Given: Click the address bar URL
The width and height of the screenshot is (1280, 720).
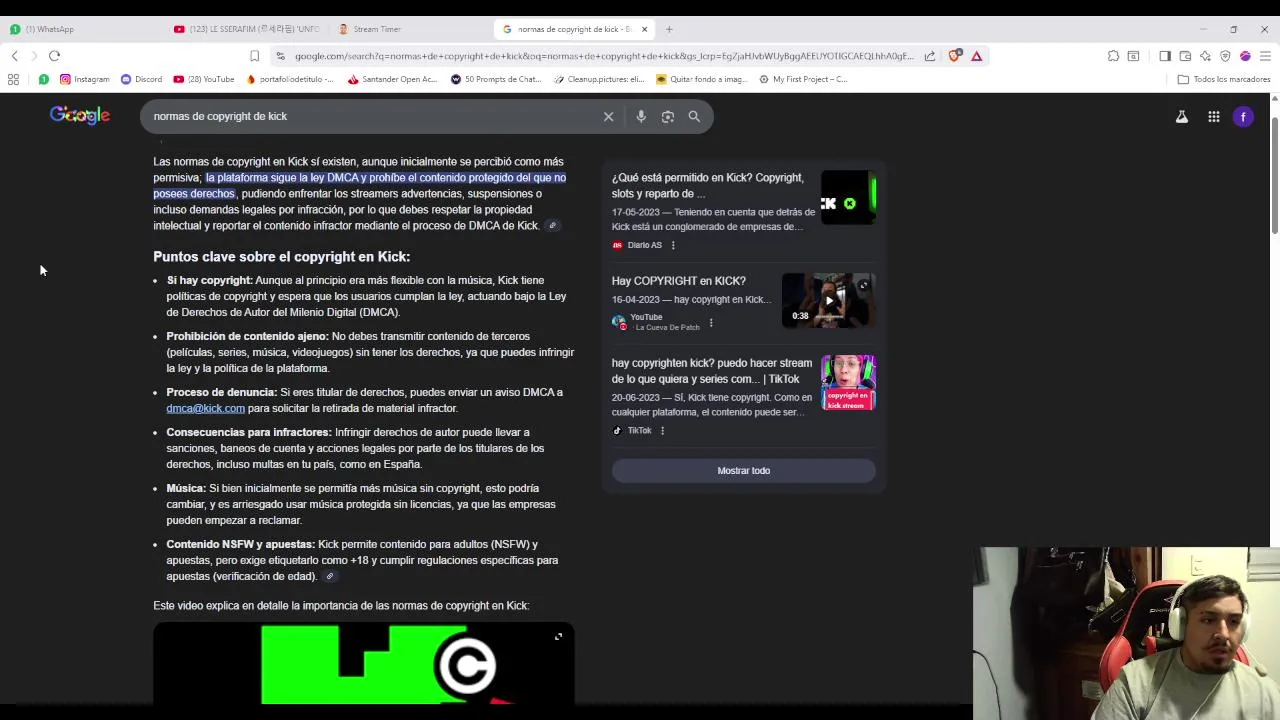Looking at the screenshot, I should pos(604,56).
